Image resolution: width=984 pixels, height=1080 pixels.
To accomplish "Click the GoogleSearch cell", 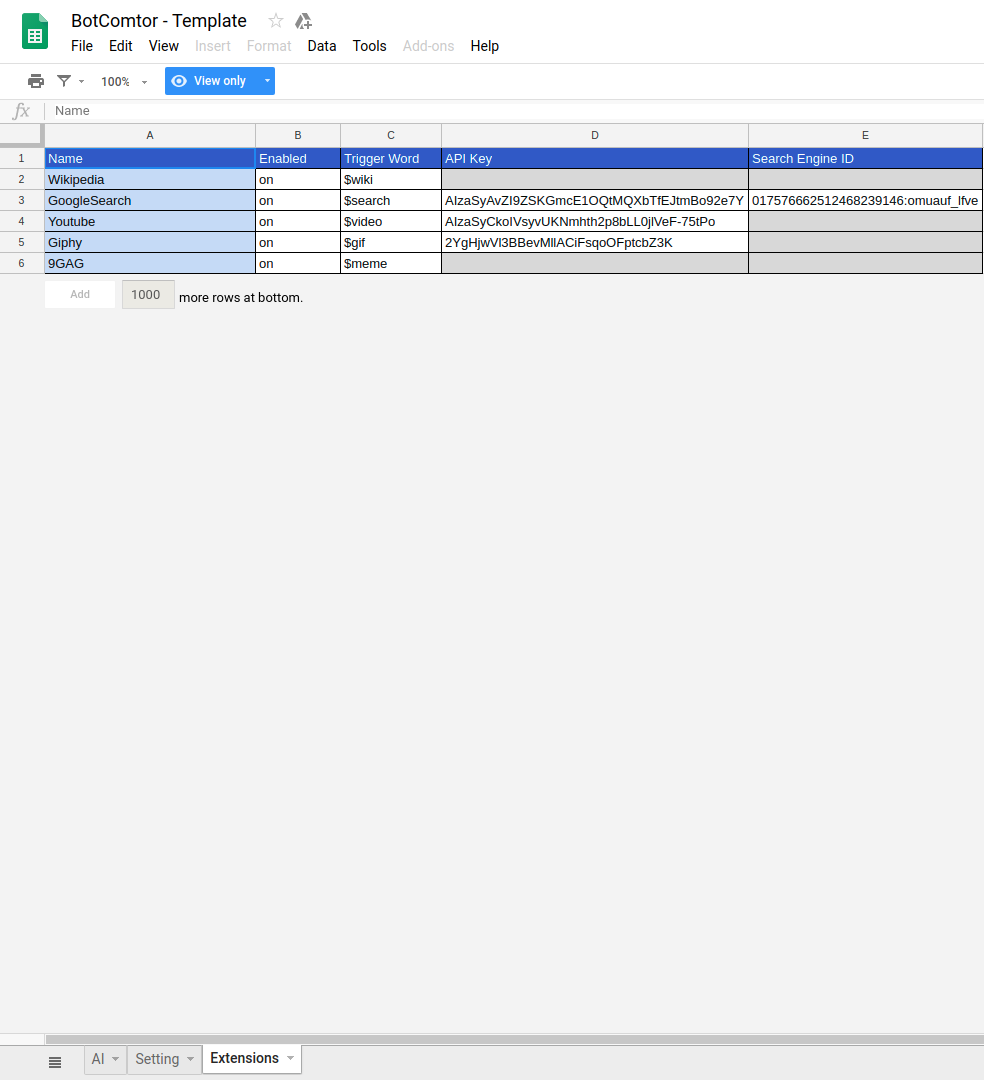I will [150, 200].
